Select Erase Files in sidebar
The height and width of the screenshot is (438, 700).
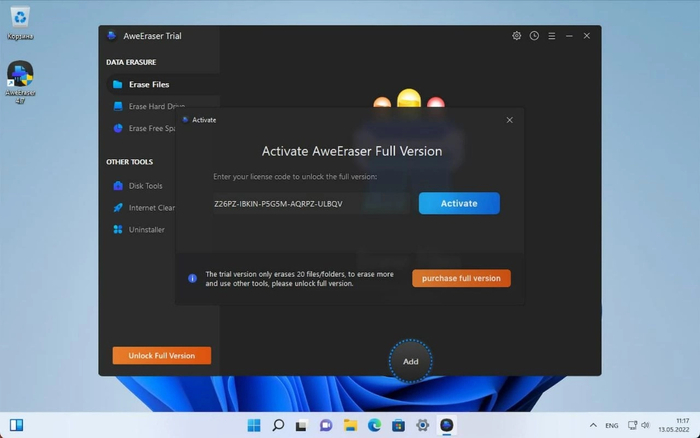(x=148, y=85)
